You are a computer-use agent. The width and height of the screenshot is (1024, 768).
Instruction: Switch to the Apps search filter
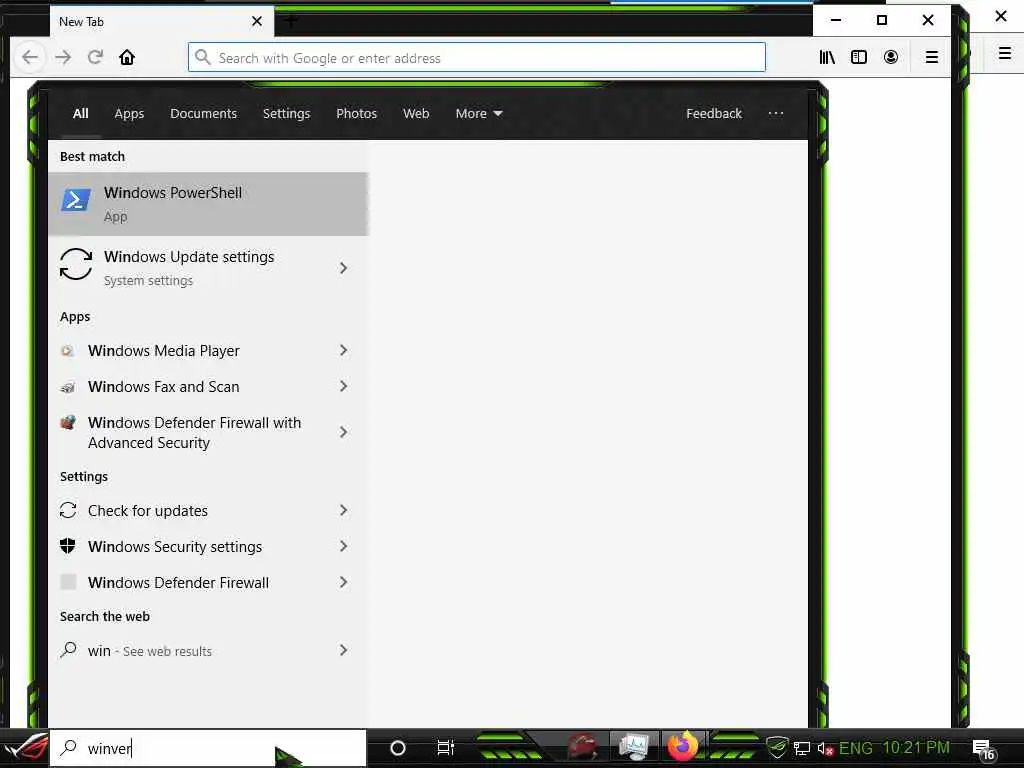click(x=129, y=114)
